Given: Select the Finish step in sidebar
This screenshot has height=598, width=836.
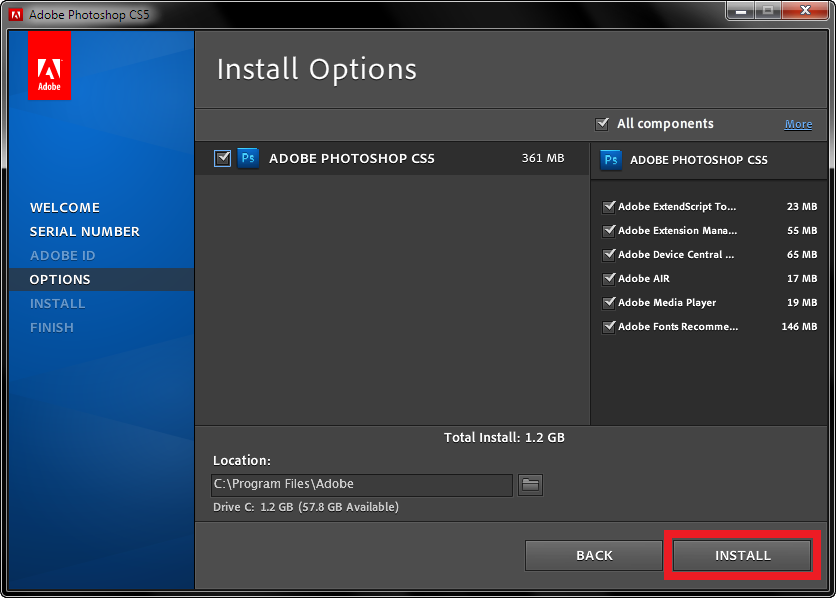Looking at the screenshot, I should tap(52, 327).
